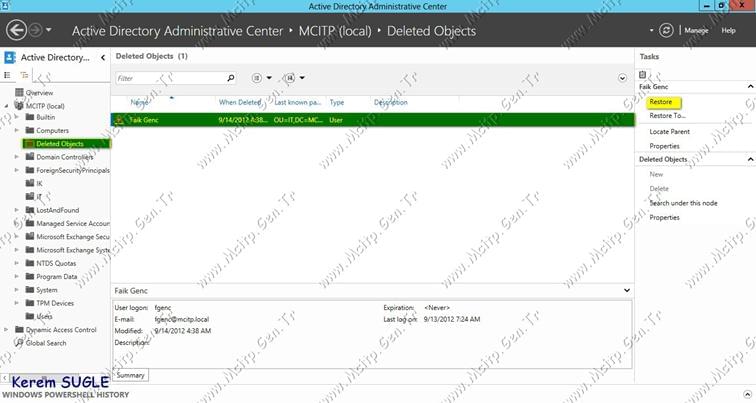Image resolution: width=756 pixels, height=403 pixels.
Task: Sort by When Deleted column
Action: coord(240,102)
